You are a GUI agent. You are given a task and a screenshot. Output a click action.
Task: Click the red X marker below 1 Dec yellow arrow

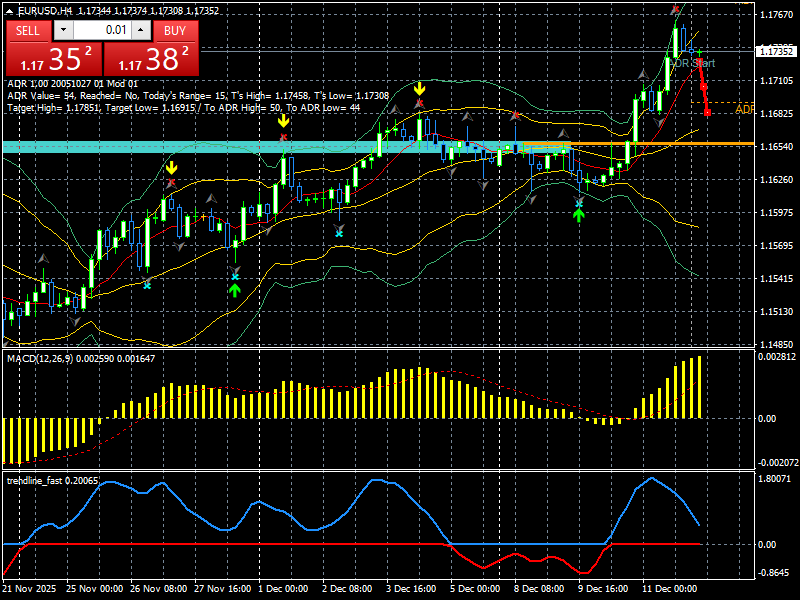click(x=283, y=137)
